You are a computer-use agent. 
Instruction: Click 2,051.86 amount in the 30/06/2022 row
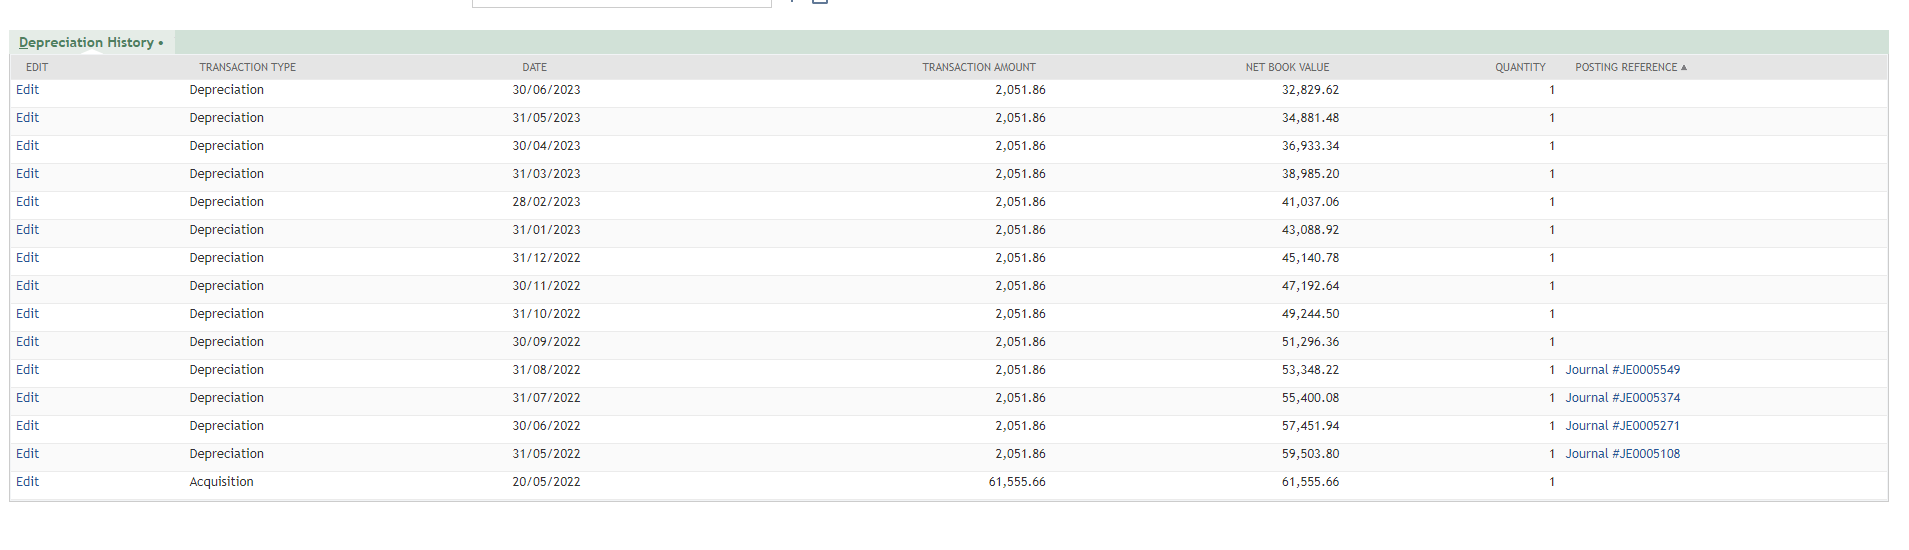coord(1020,426)
